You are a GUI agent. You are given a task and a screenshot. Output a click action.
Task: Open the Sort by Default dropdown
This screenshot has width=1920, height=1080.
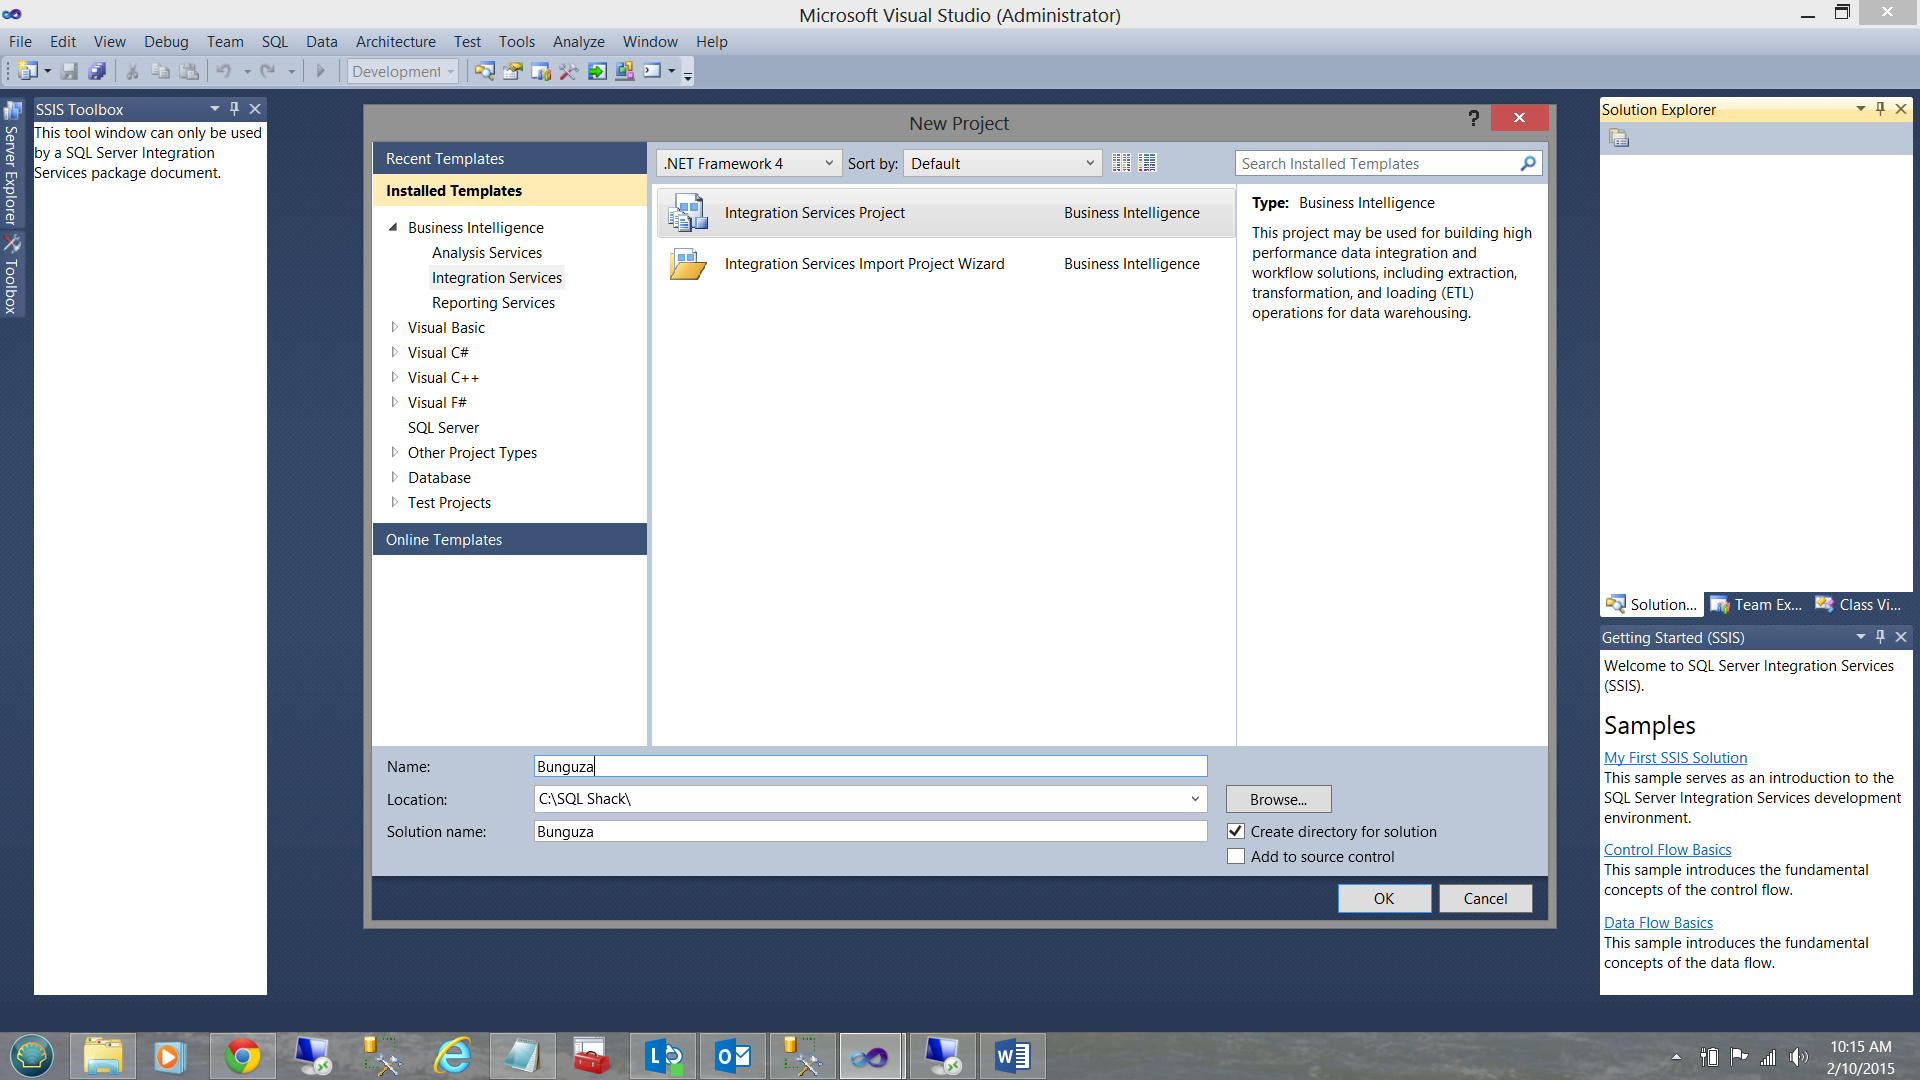click(1002, 163)
